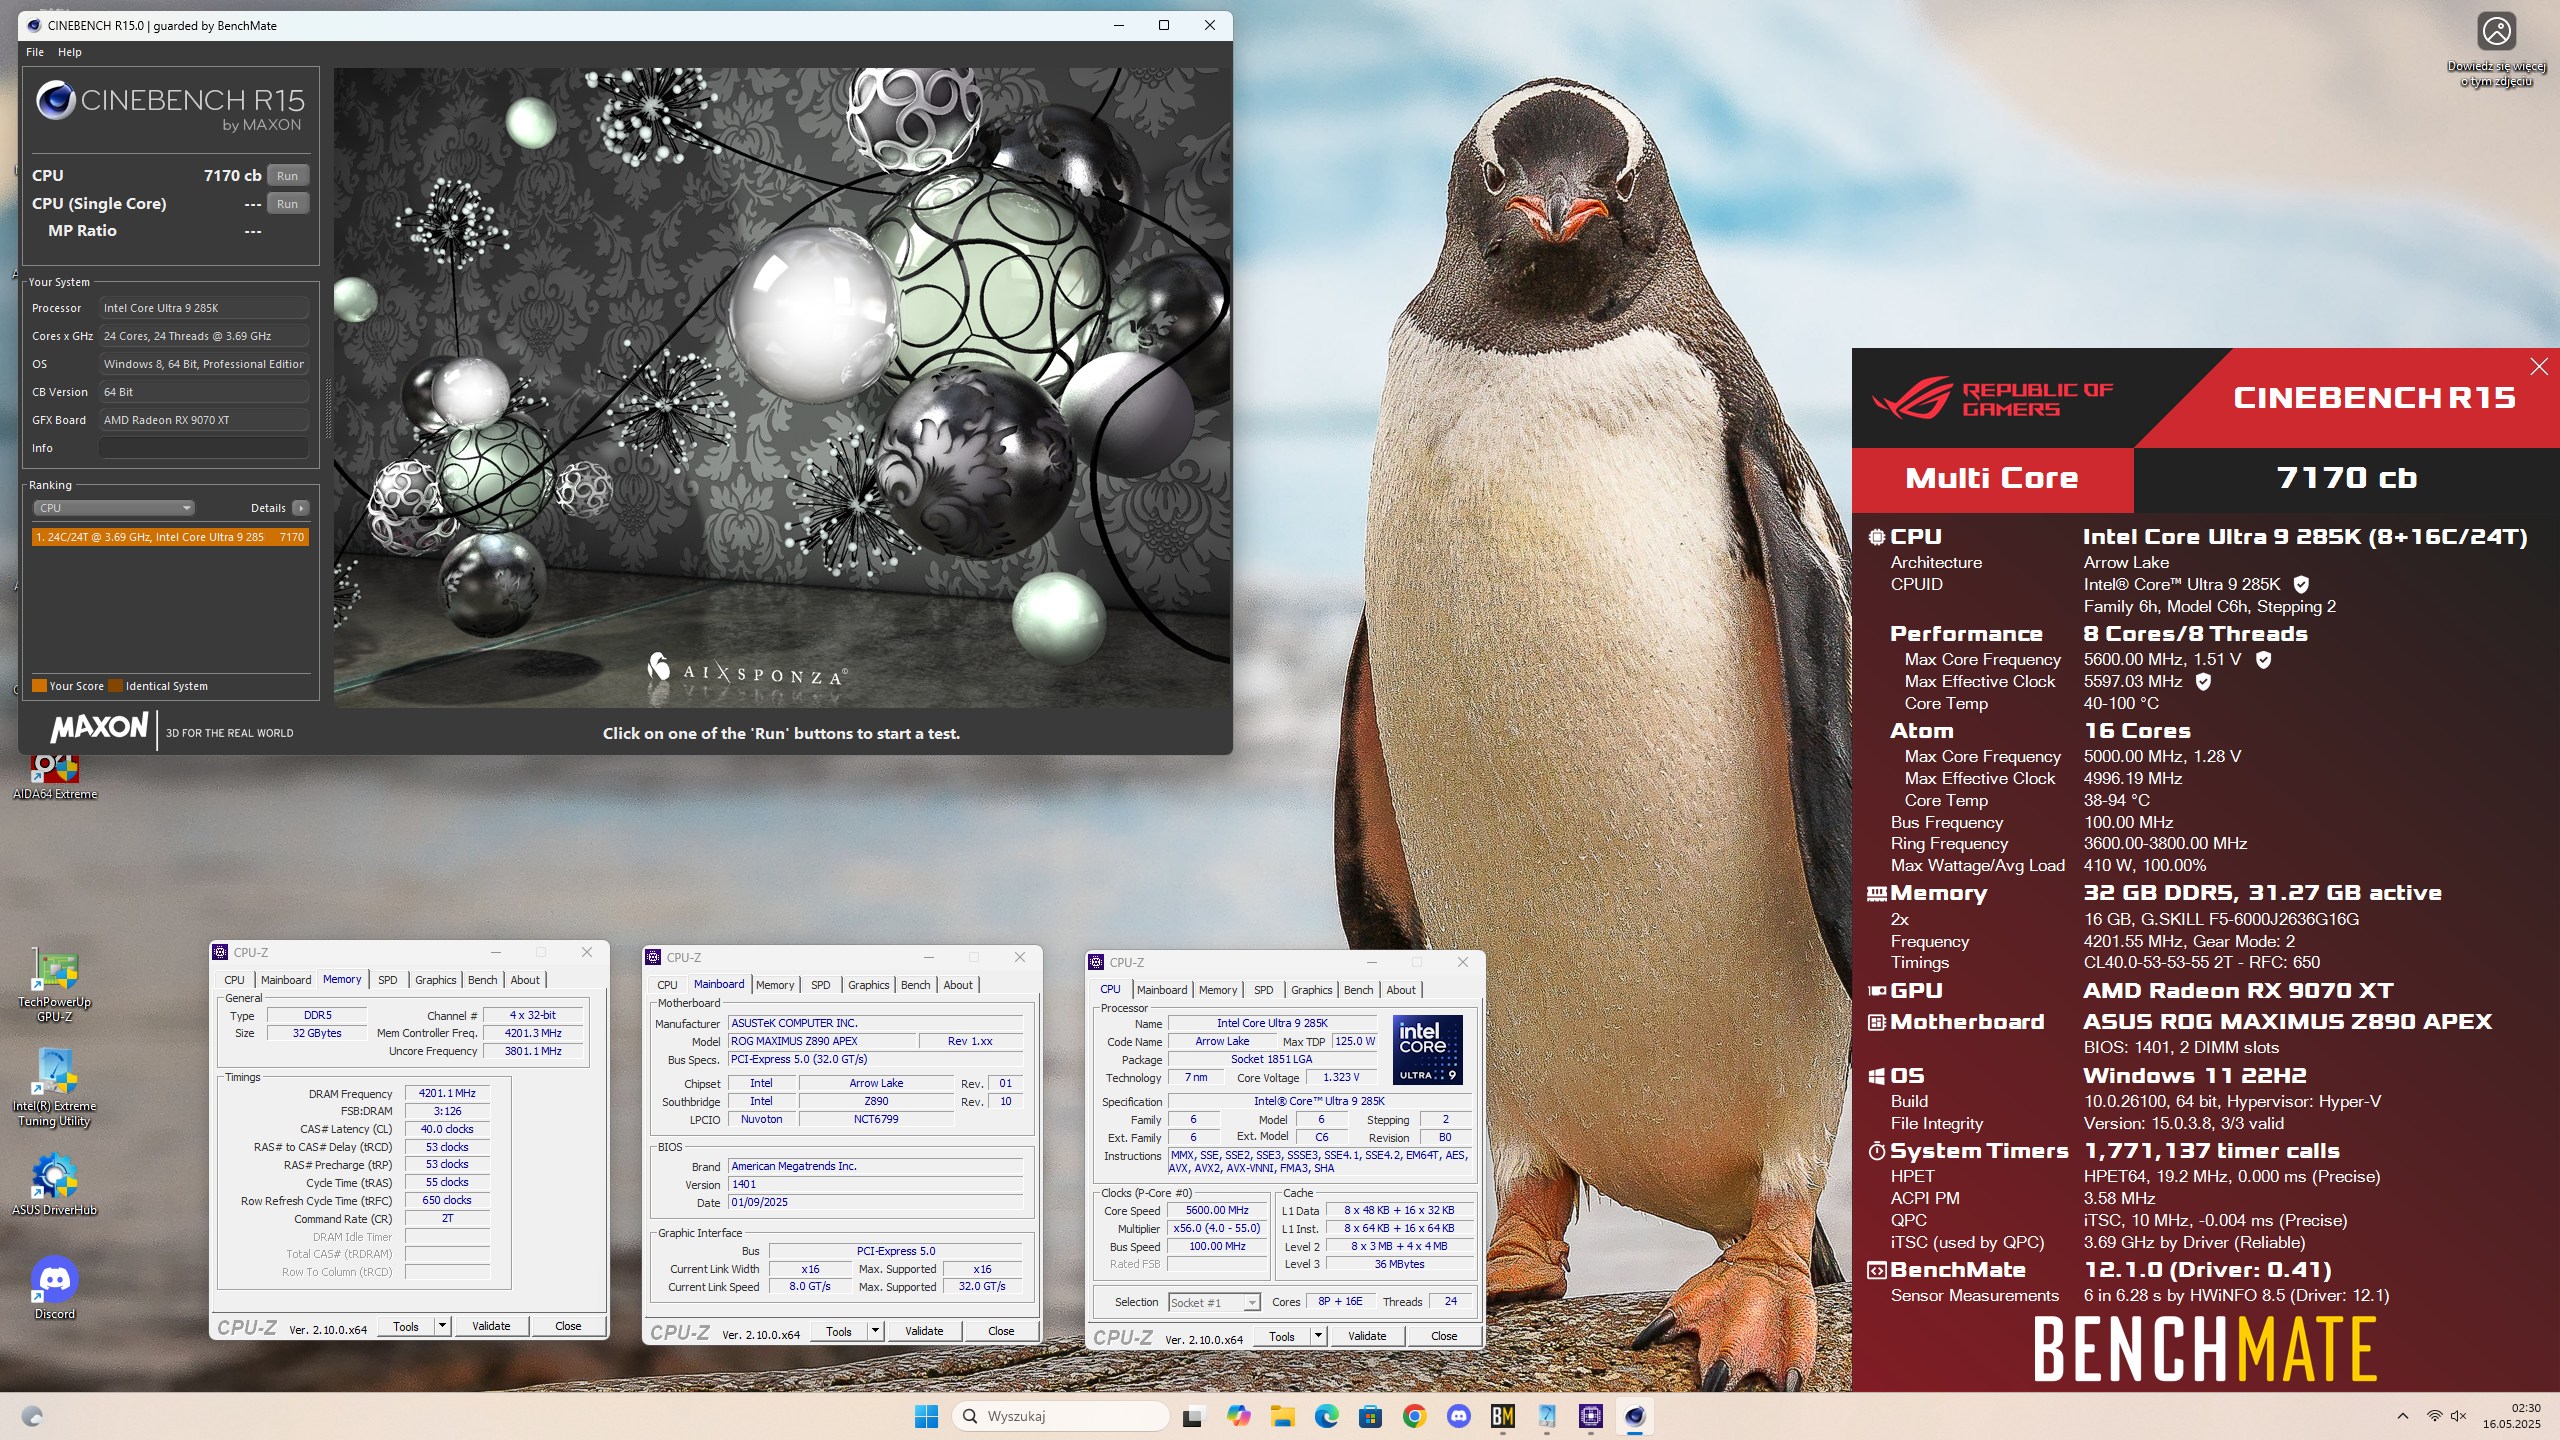The height and width of the screenshot is (1440, 2560).
Task: Click the ROG MAXIMUS Z890 APEX model field
Action: click(x=821, y=1041)
